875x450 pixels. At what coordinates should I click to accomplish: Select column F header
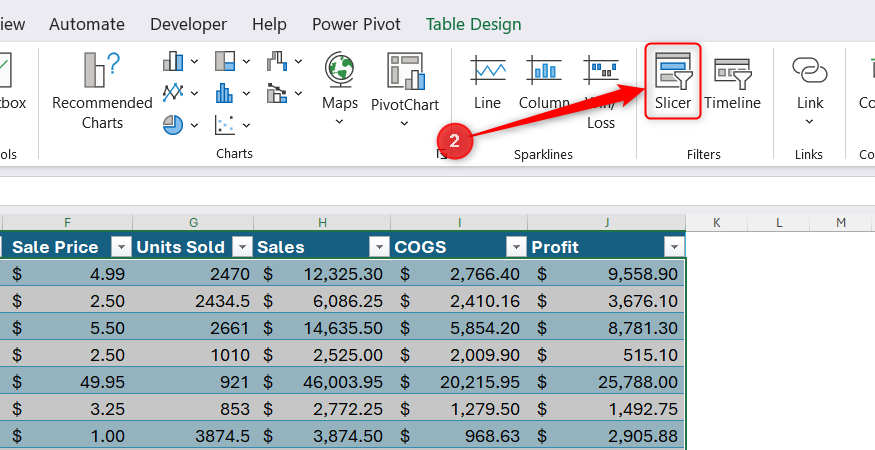(68, 223)
